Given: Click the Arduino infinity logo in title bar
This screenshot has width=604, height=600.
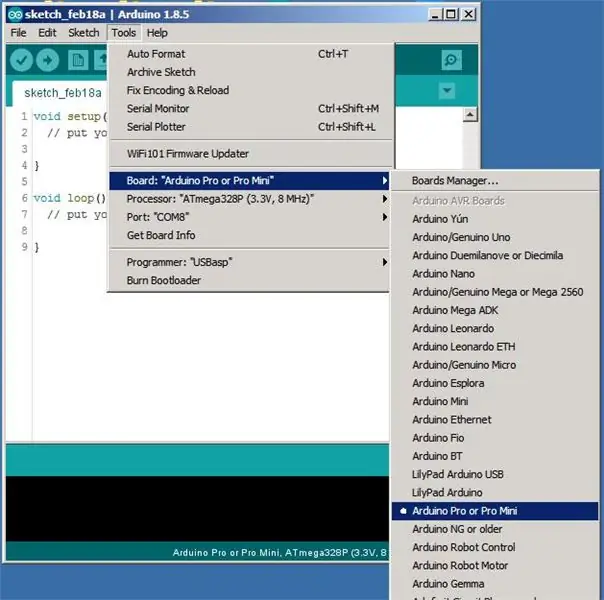Looking at the screenshot, I should 15,15.
